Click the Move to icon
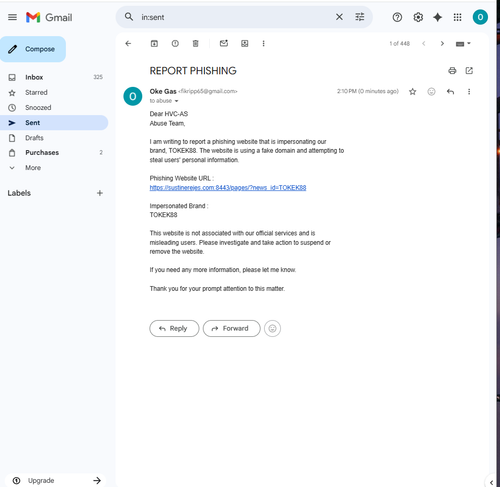 (x=245, y=43)
